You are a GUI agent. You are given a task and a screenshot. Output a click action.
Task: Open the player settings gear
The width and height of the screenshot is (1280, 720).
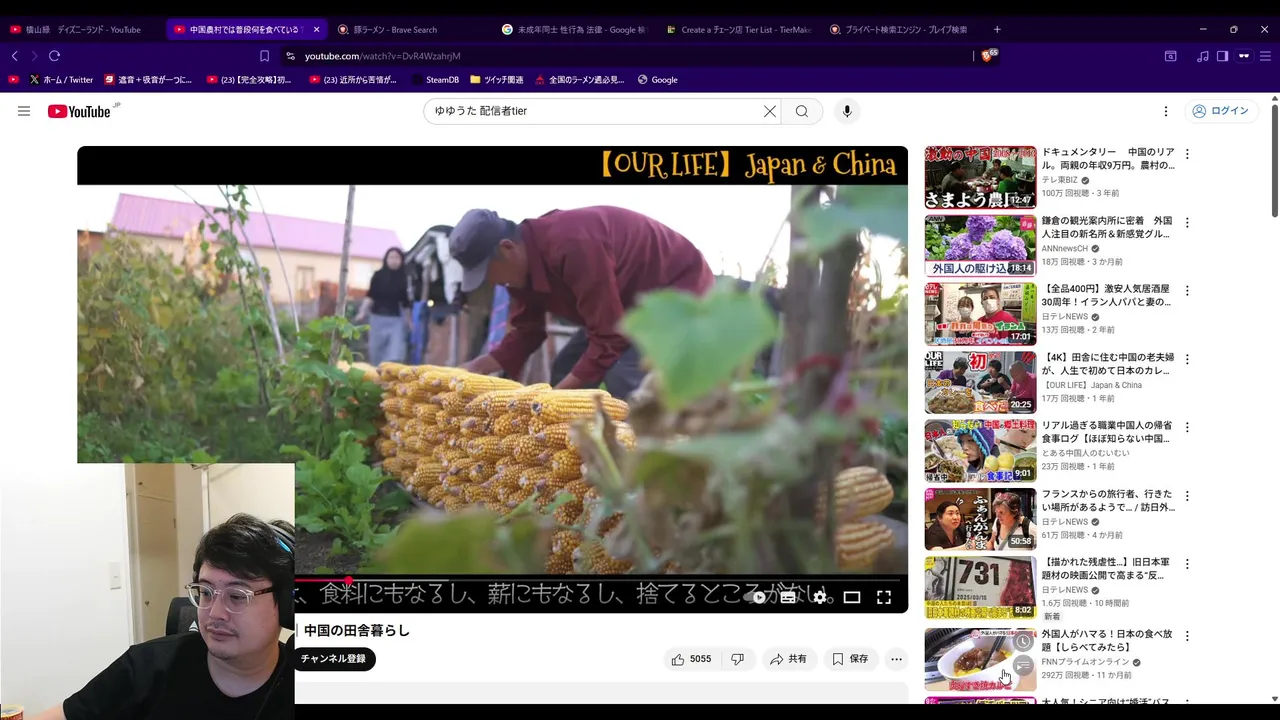(x=820, y=597)
